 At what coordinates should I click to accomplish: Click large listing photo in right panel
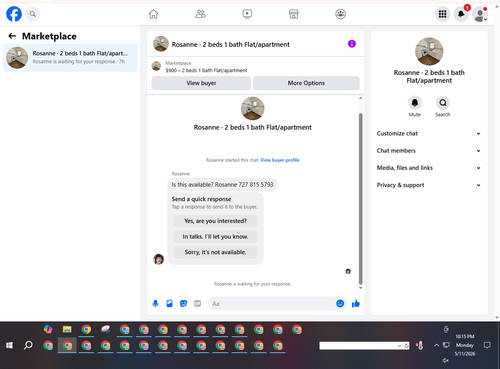click(x=429, y=51)
